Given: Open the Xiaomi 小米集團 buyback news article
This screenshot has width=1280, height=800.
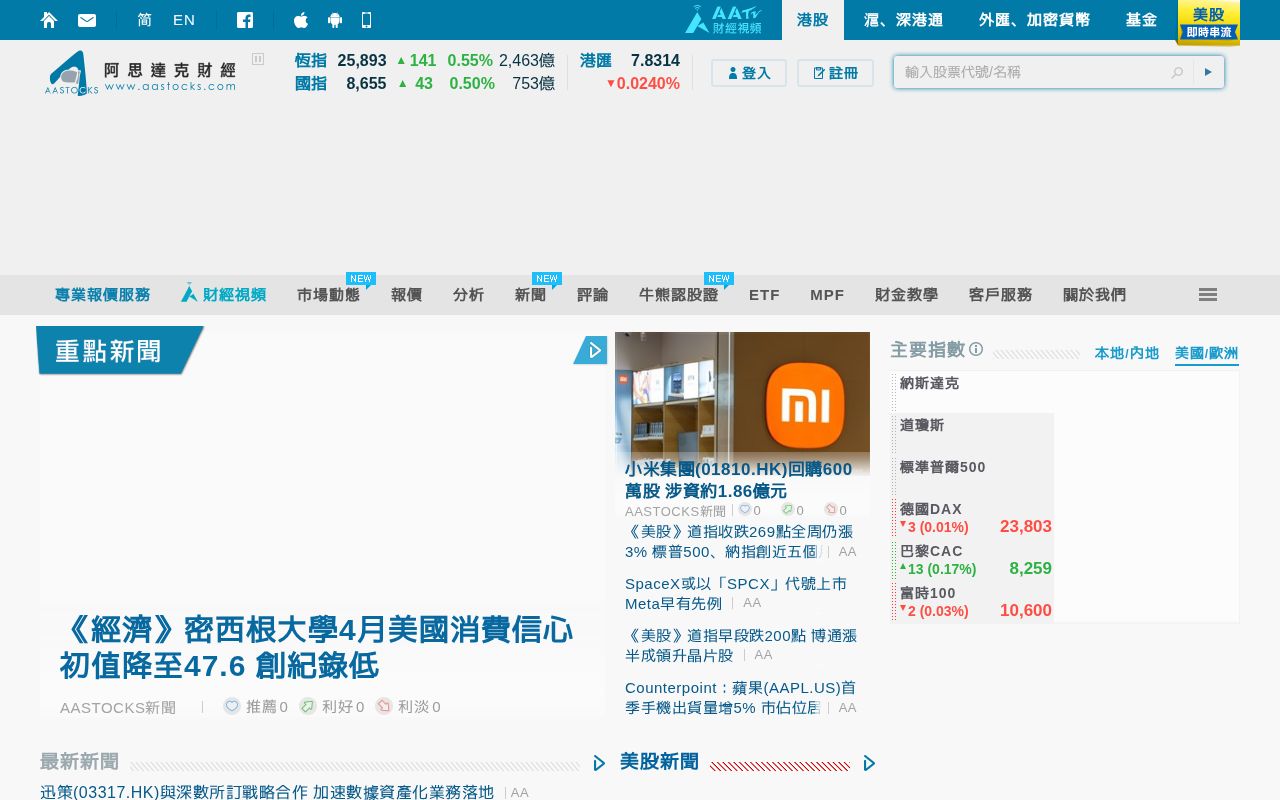Looking at the screenshot, I should coord(739,479).
